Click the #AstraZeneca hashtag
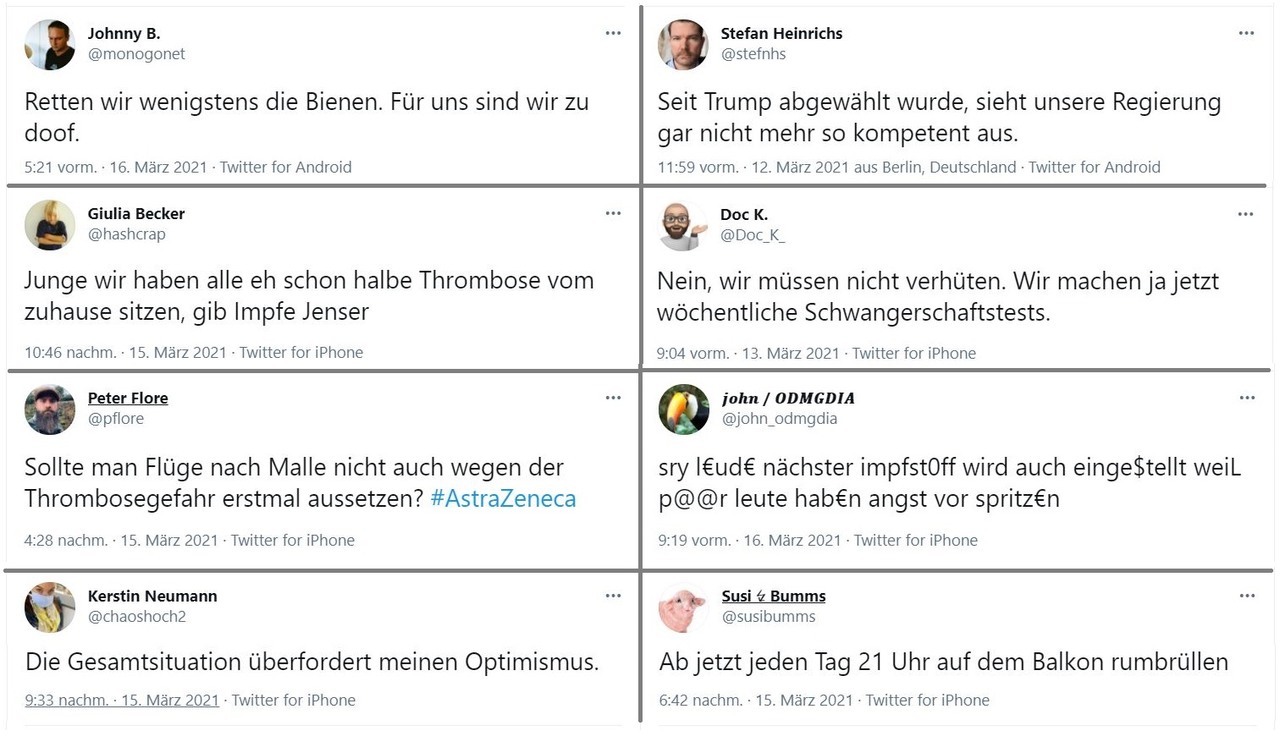1280x731 pixels. pos(503,498)
